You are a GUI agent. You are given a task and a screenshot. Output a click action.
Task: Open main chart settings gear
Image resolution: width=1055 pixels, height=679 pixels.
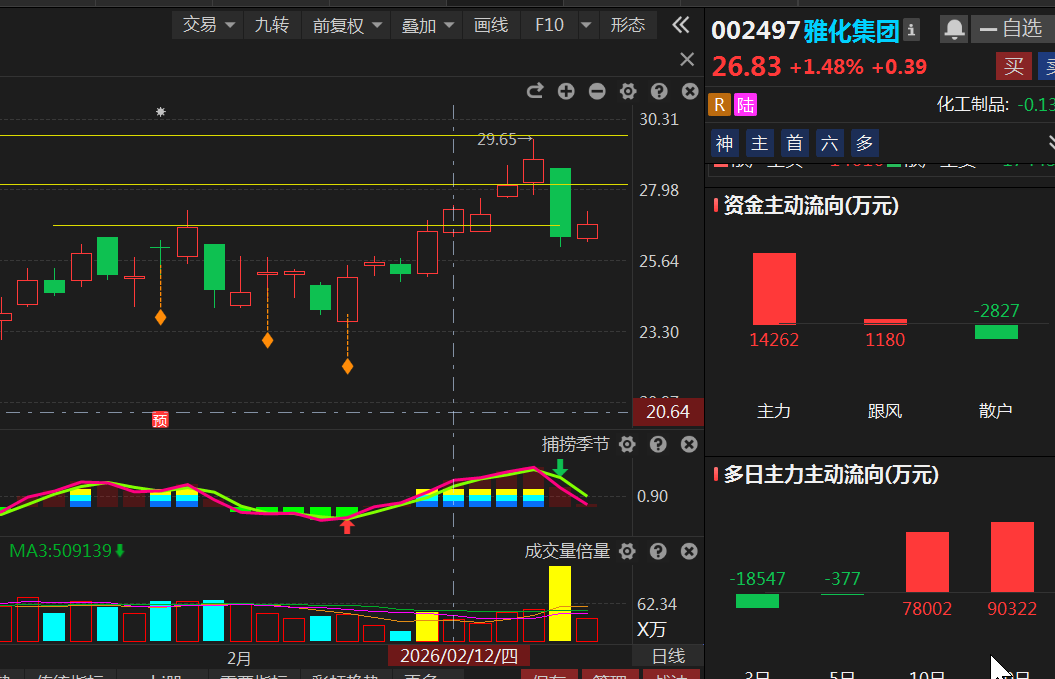(628, 91)
